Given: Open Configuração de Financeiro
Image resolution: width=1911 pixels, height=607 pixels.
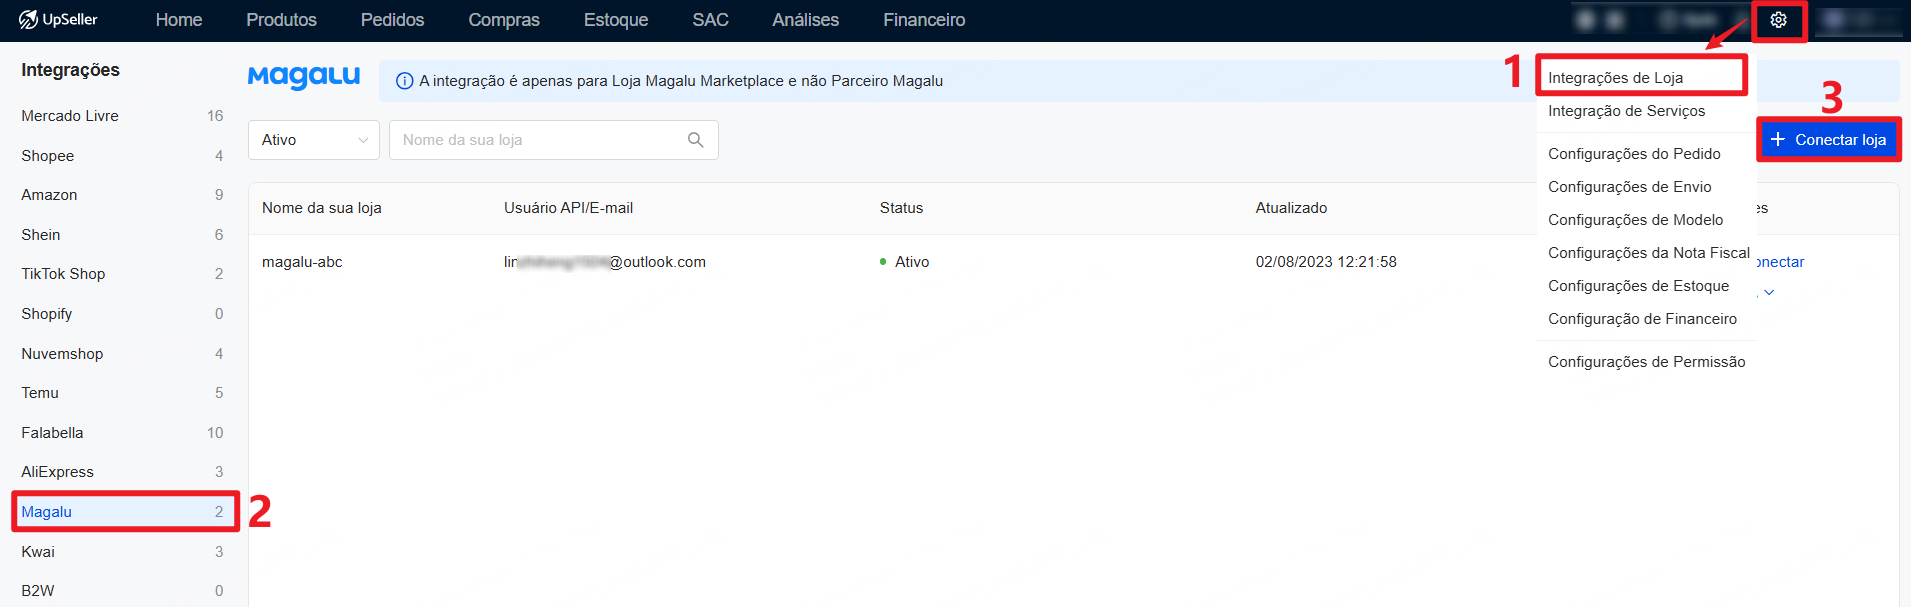Looking at the screenshot, I should point(1643,319).
